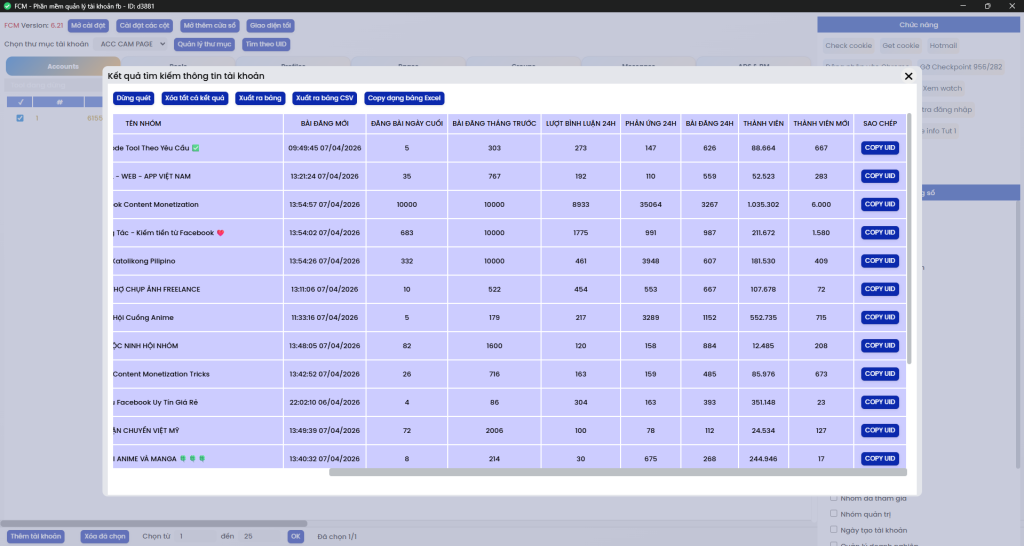Image resolution: width=1024 pixels, height=546 pixels.
Task: Toggle the 'Nhóm đã tham gia' checkbox
Action: tap(834, 498)
